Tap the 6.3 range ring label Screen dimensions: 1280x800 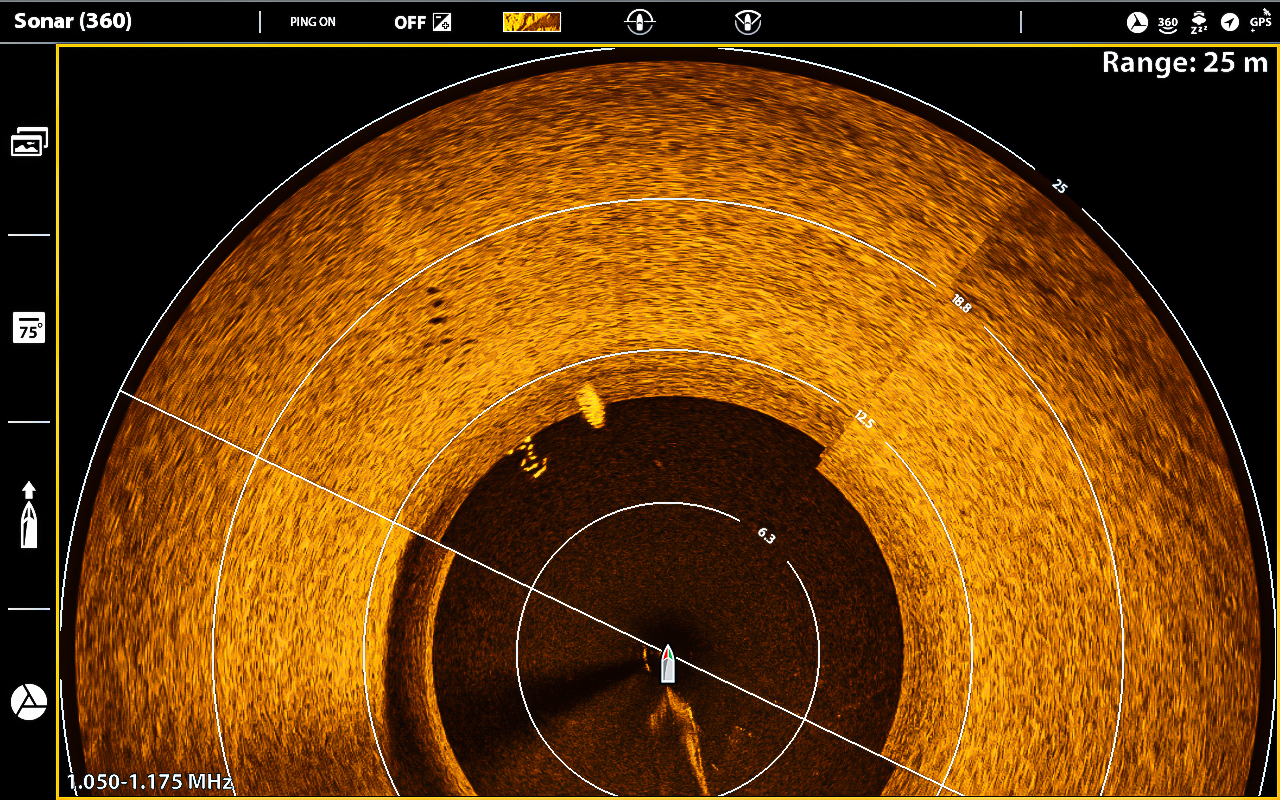(767, 536)
